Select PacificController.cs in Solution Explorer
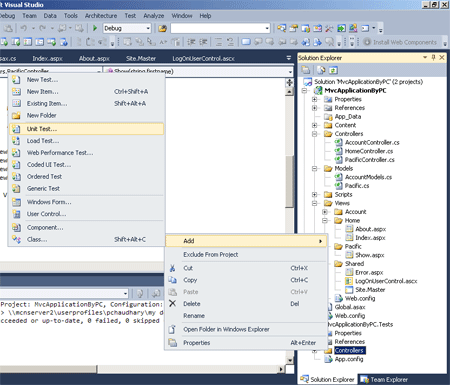The width and height of the screenshot is (450, 385). [x=369, y=160]
